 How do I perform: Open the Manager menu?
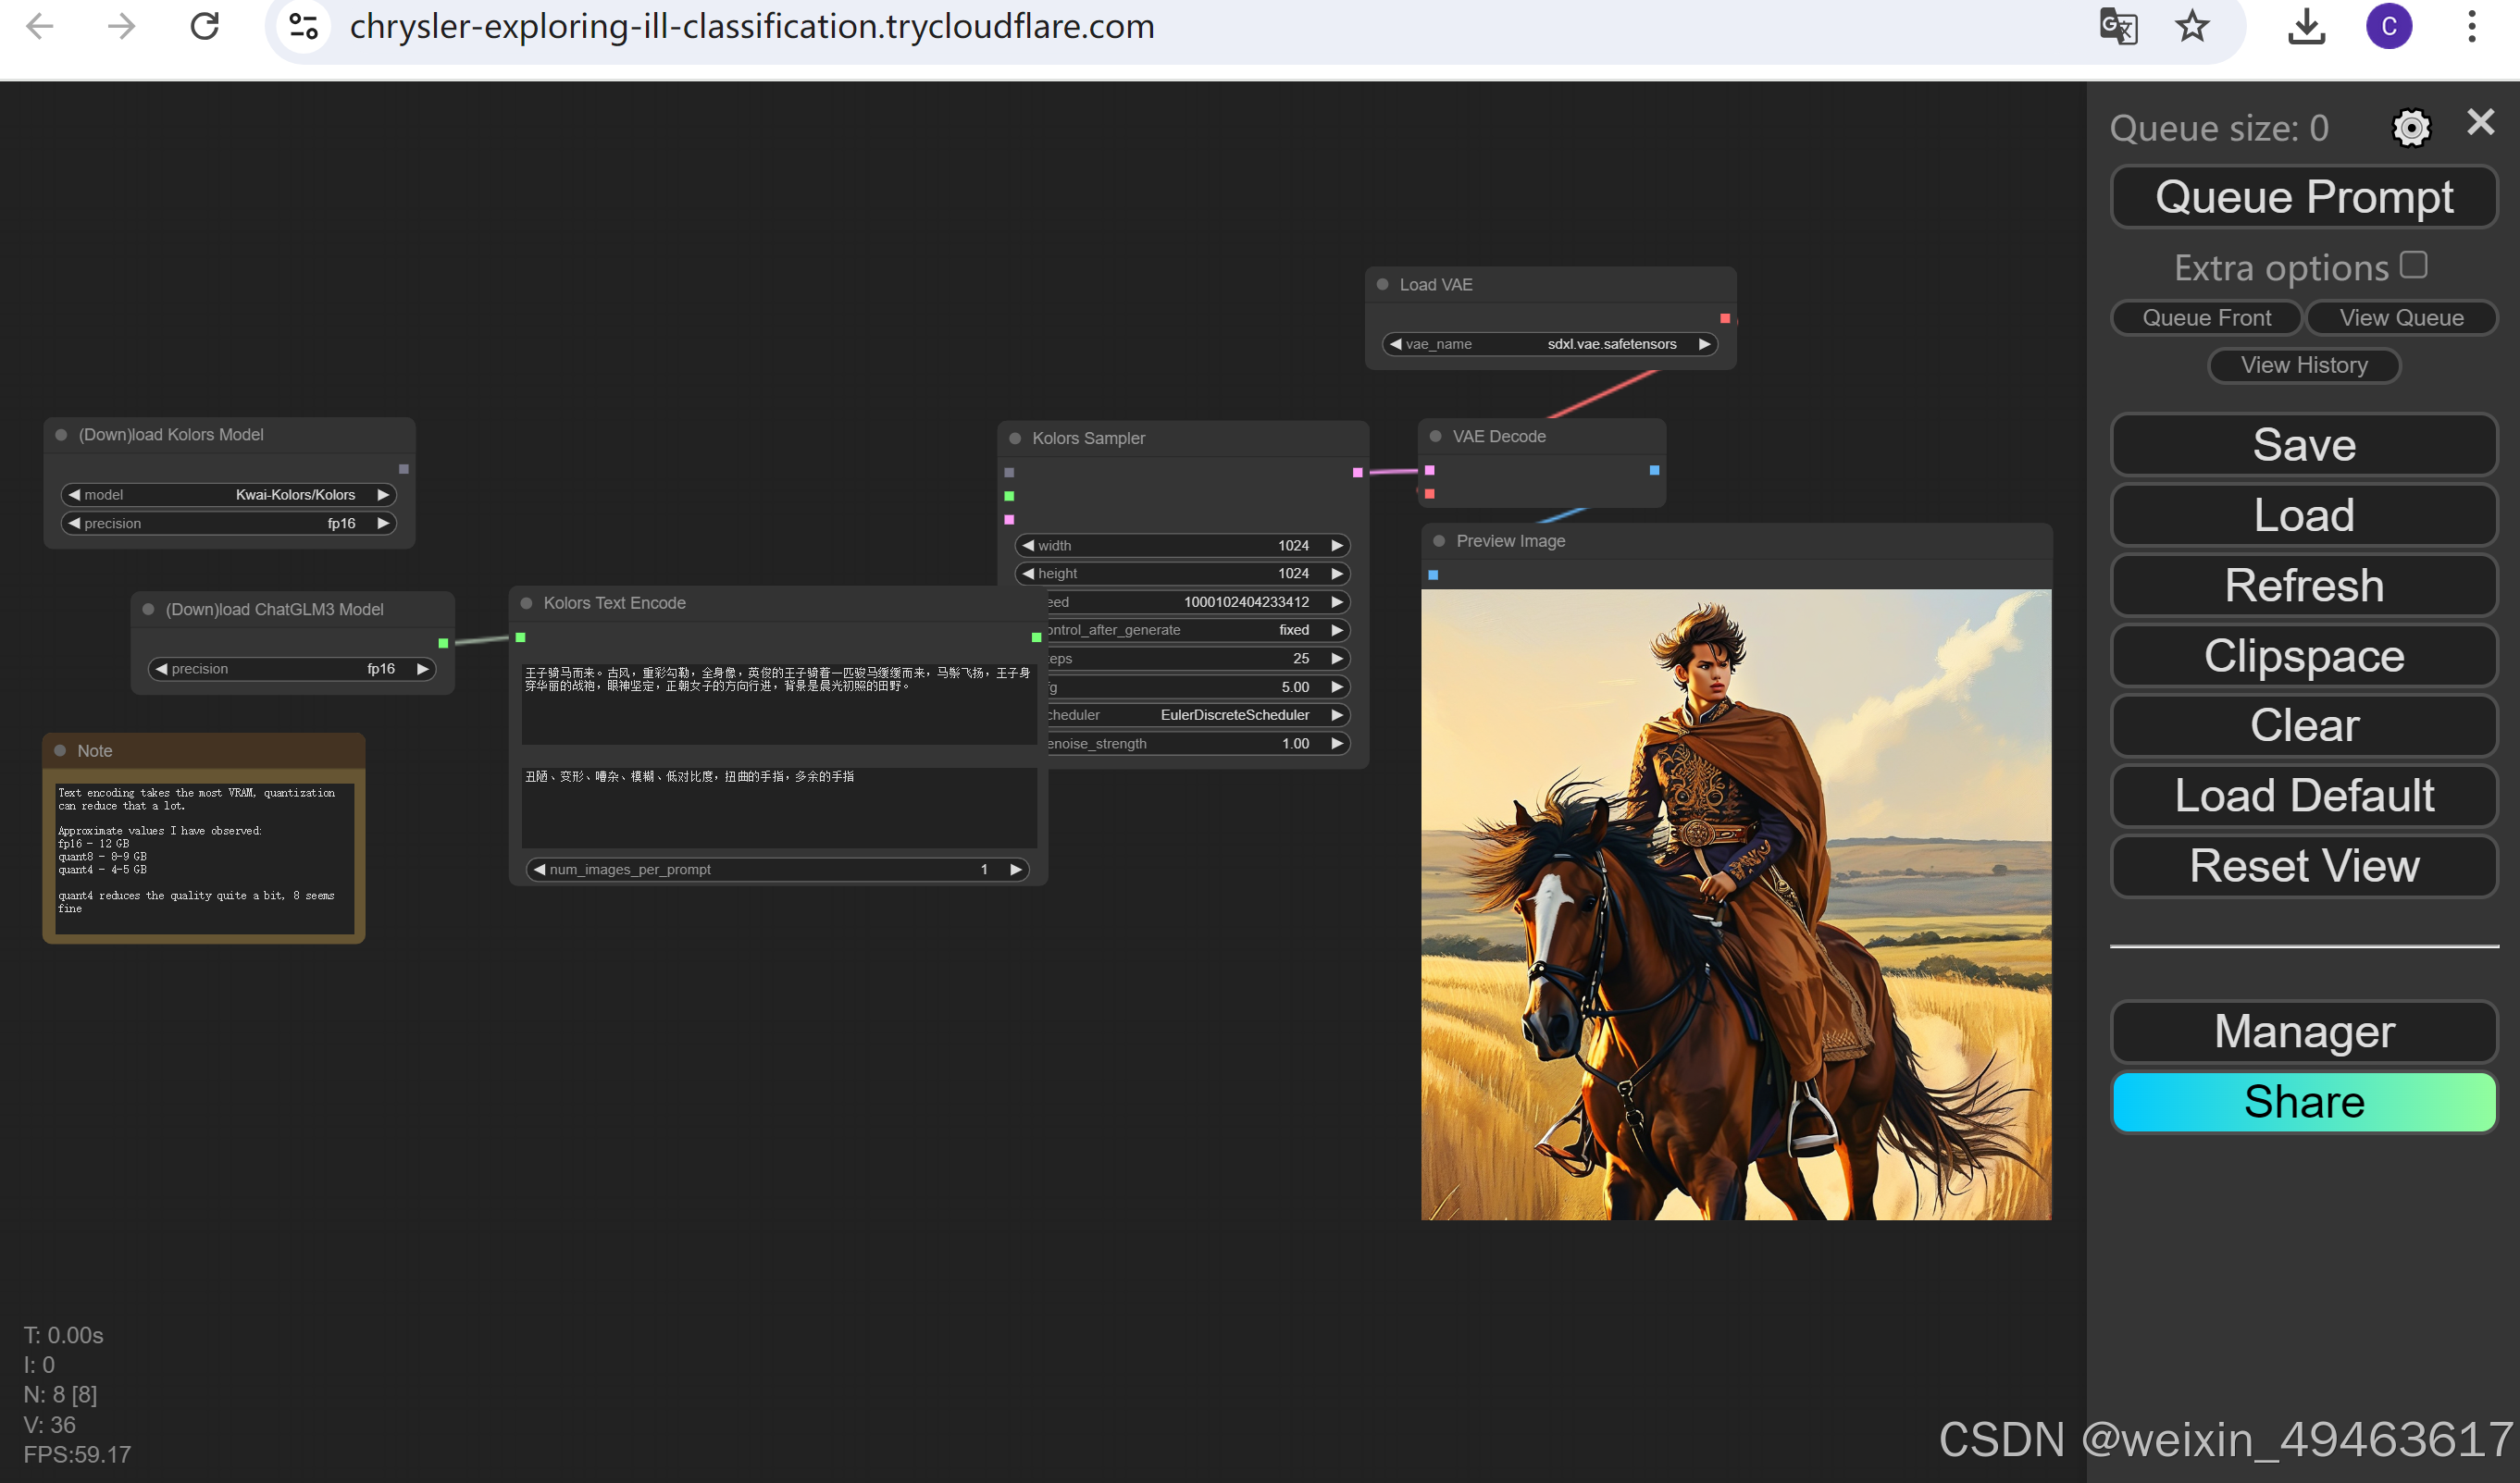click(x=2303, y=1031)
